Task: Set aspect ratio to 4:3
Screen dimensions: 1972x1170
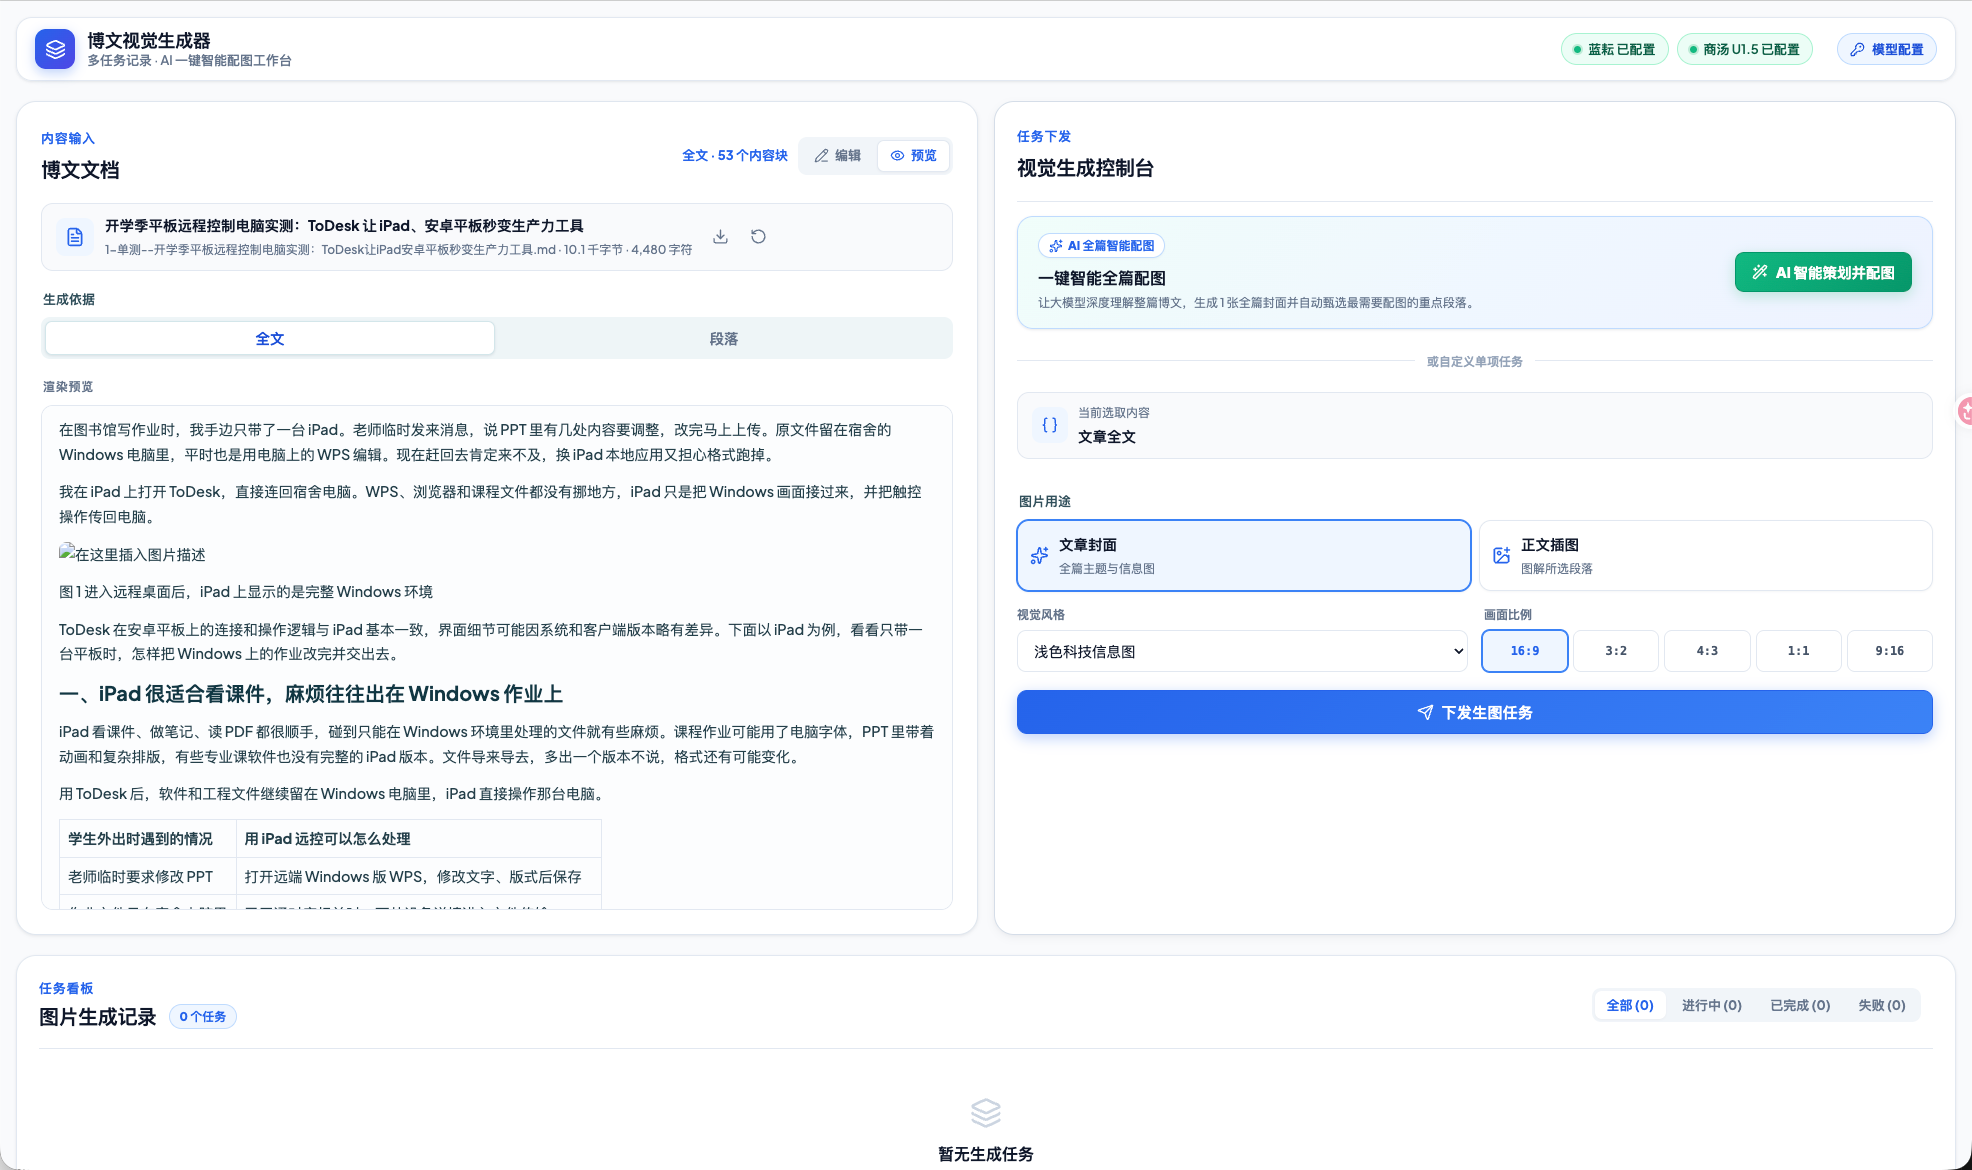Action: point(1707,651)
